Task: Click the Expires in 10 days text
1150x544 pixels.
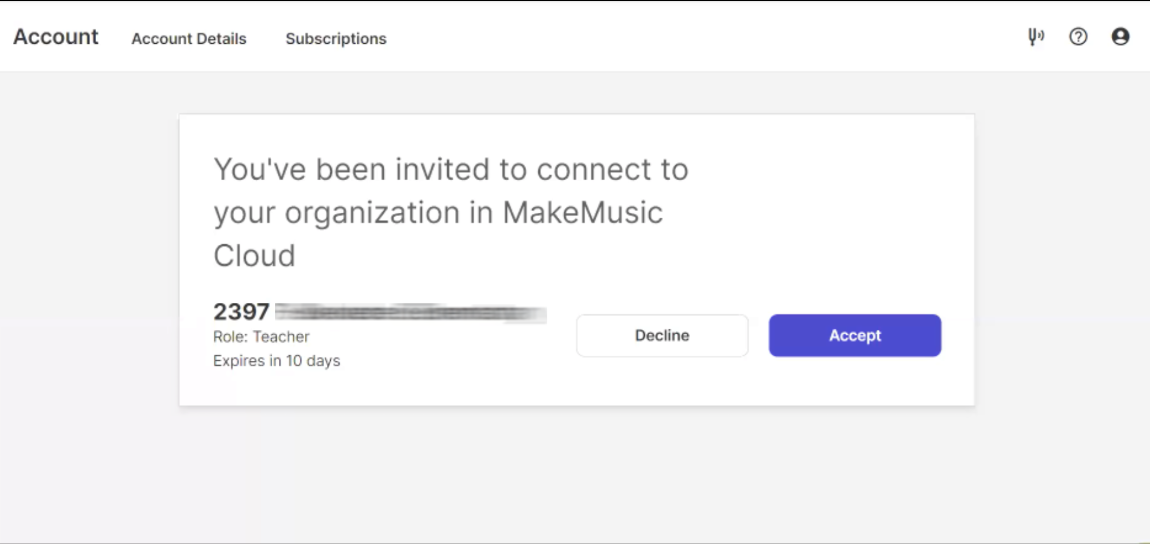Action: click(276, 361)
